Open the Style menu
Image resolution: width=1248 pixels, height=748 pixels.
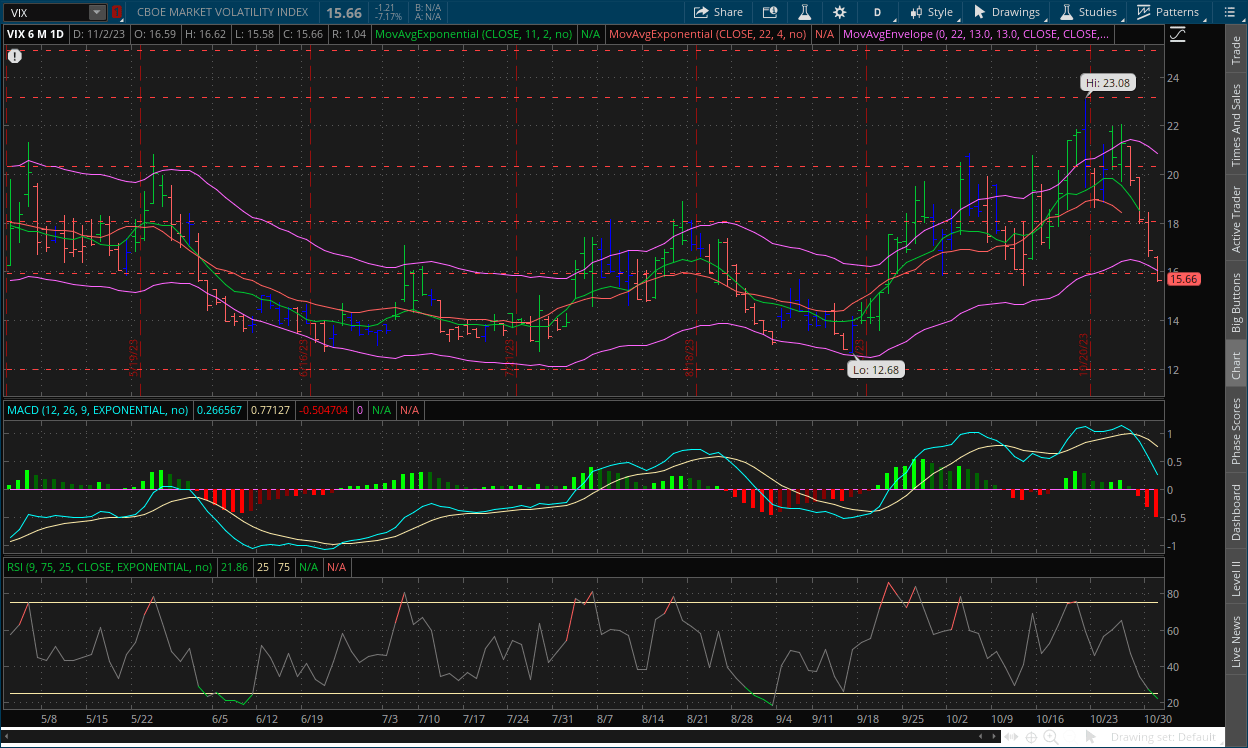(x=930, y=12)
